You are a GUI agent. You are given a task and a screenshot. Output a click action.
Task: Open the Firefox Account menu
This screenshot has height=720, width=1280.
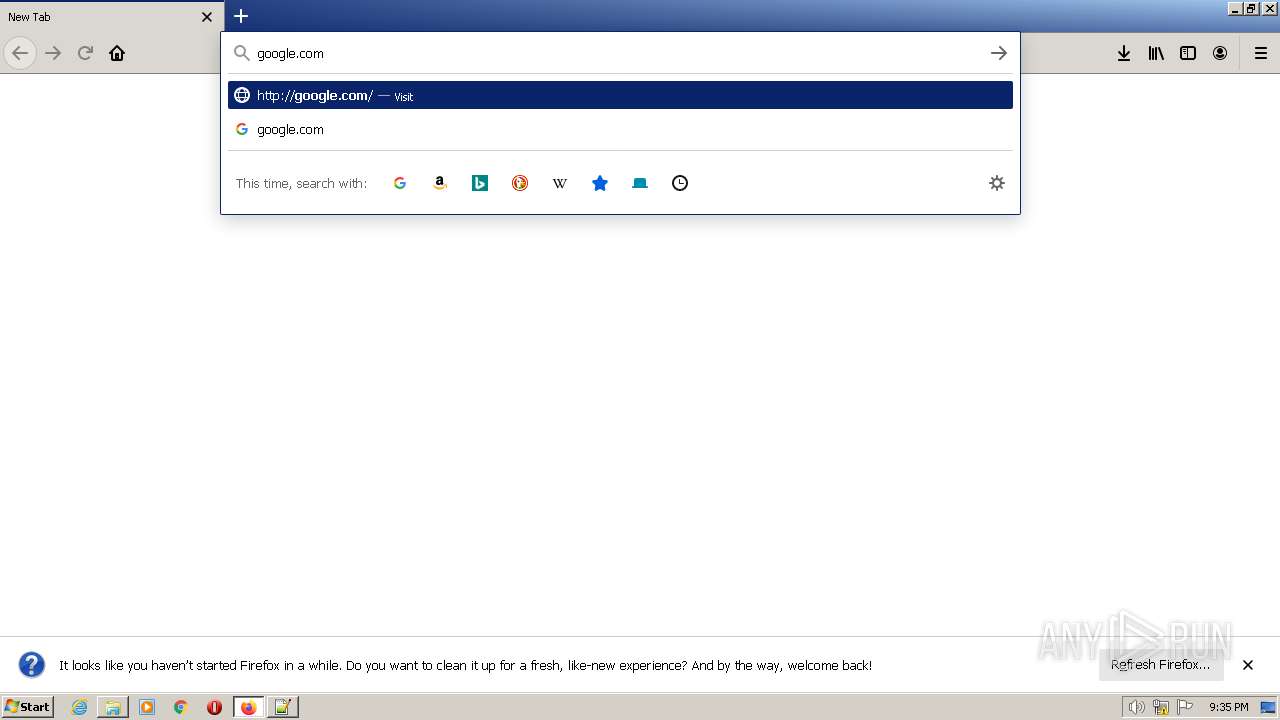click(1220, 53)
